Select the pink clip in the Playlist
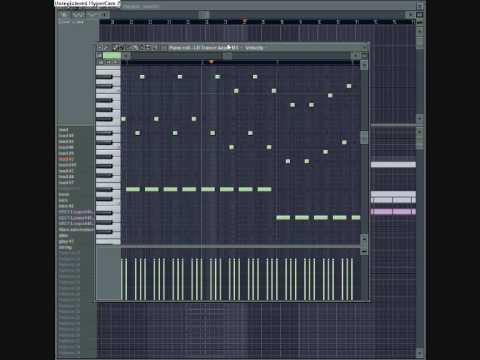The height and width of the screenshot is (360, 480). pyautogui.click(x=393, y=212)
